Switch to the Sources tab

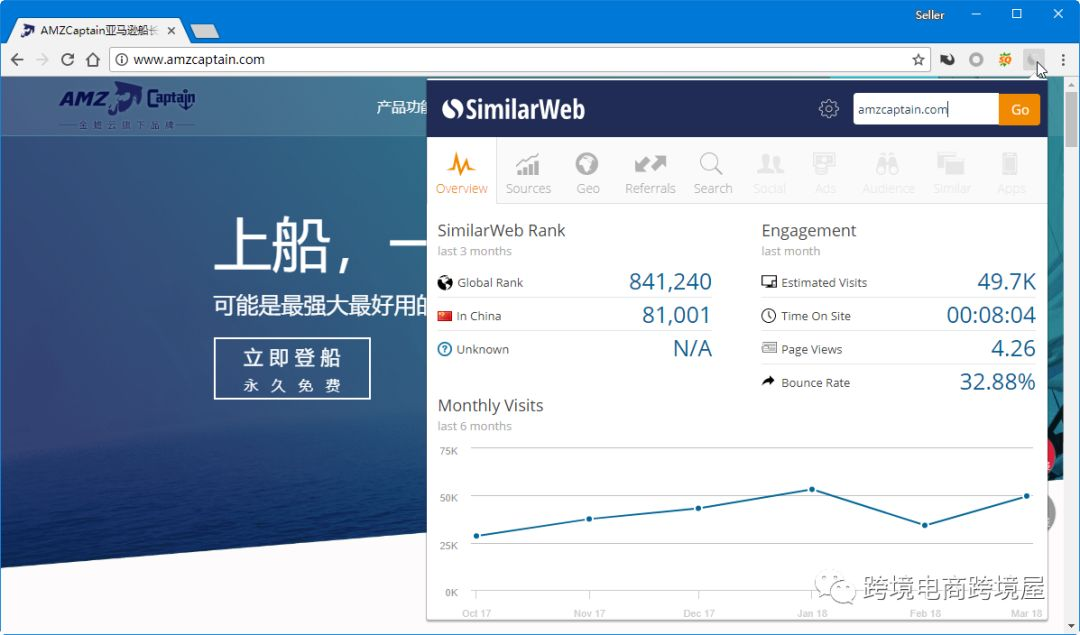pos(528,174)
